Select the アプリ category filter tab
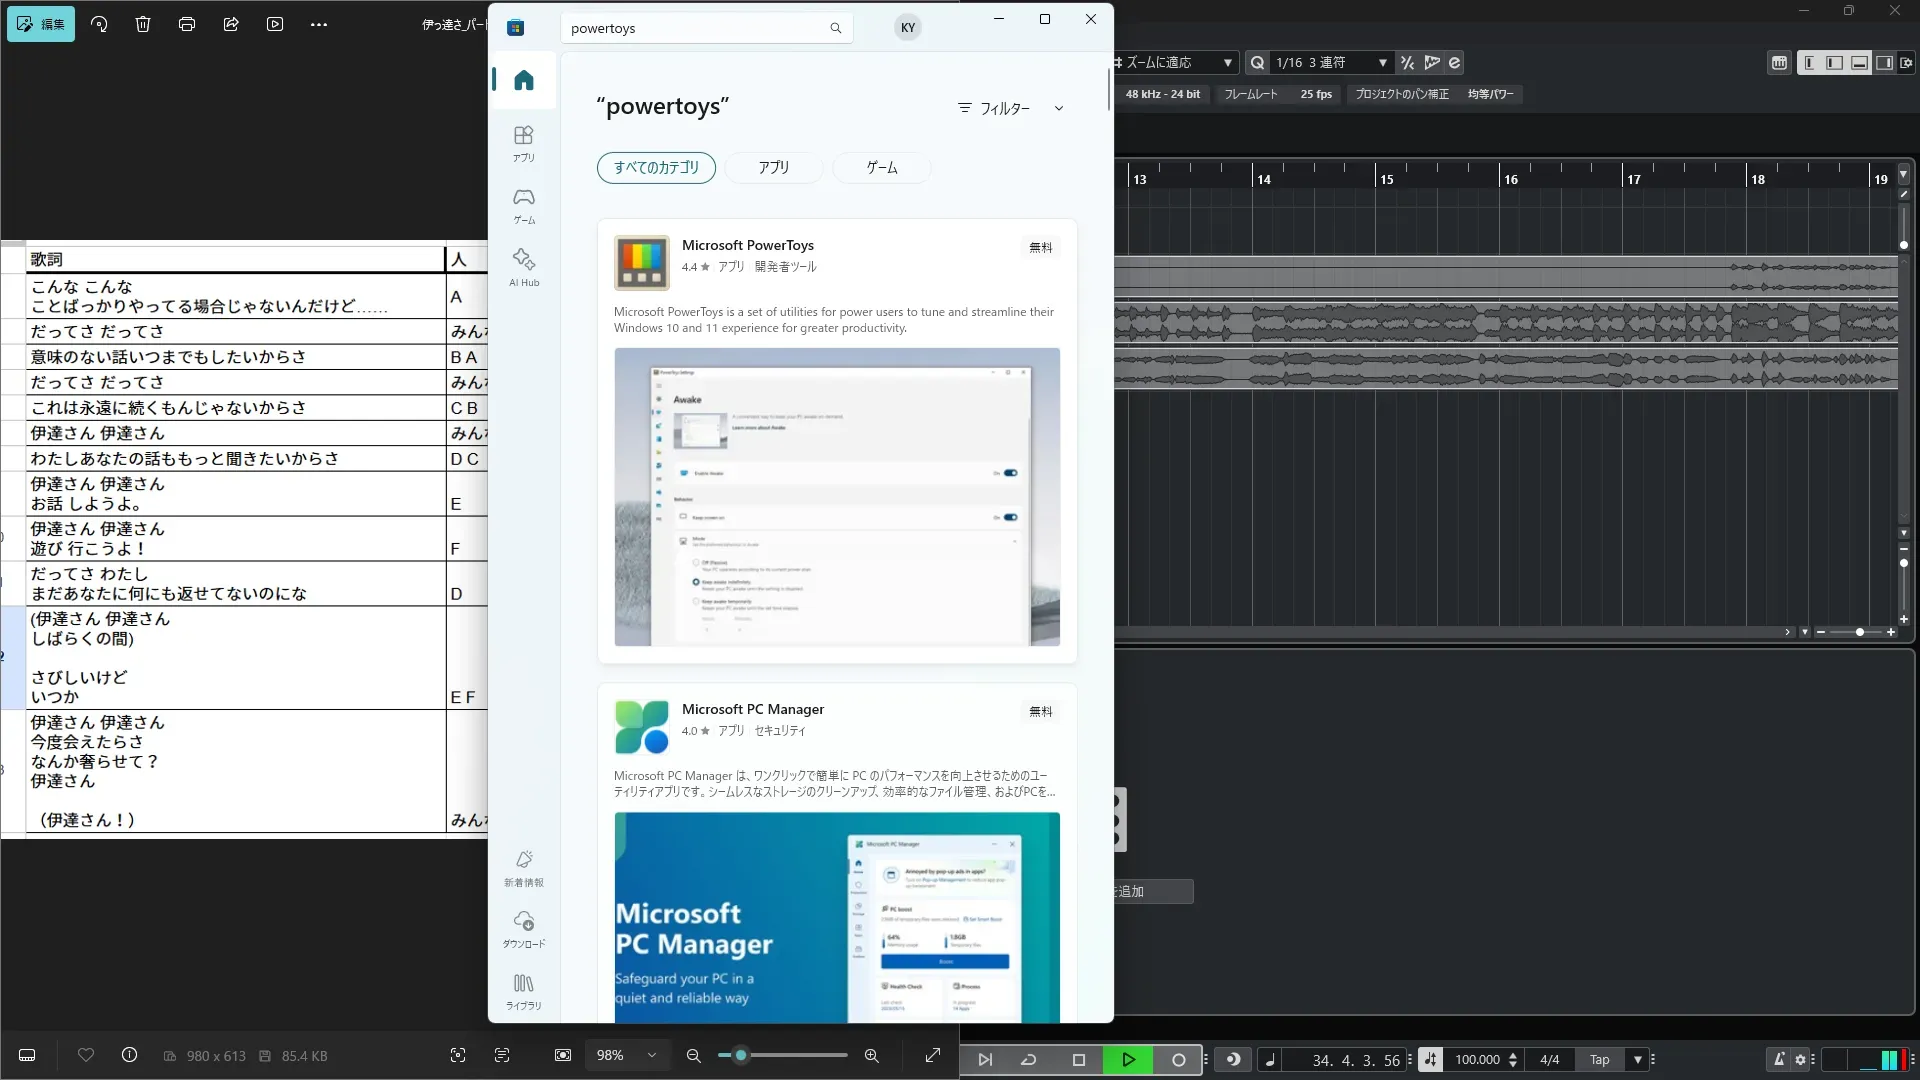The image size is (1920, 1080). click(773, 167)
